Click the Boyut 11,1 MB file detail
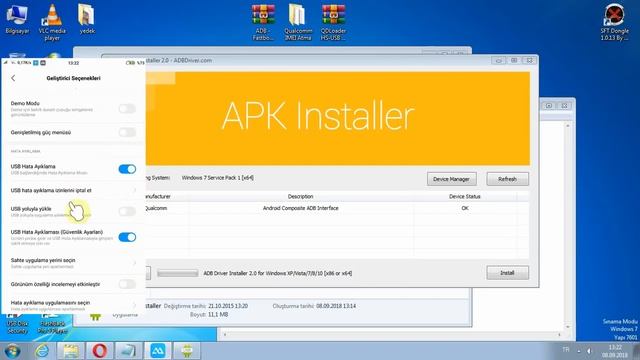The height and width of the screenshot is (360, 640). pos(209,315)
